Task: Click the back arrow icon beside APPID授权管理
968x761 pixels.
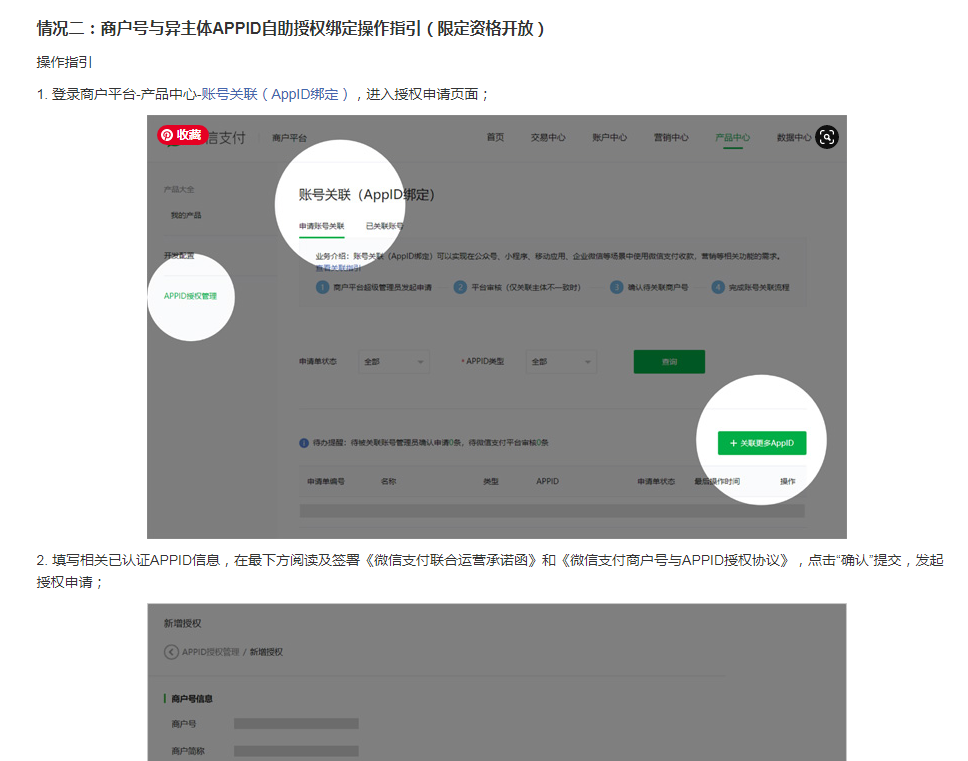Action: point(171,652)
